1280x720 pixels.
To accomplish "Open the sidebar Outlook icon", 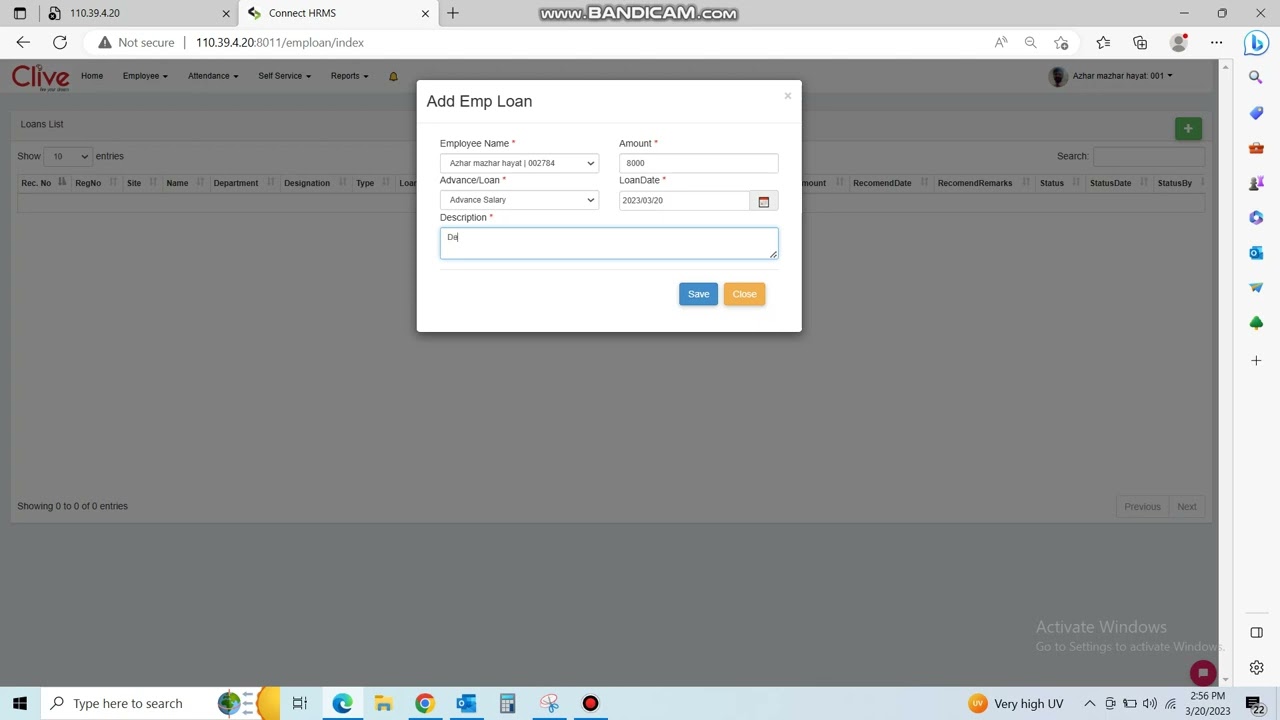I will point(1256,253).
